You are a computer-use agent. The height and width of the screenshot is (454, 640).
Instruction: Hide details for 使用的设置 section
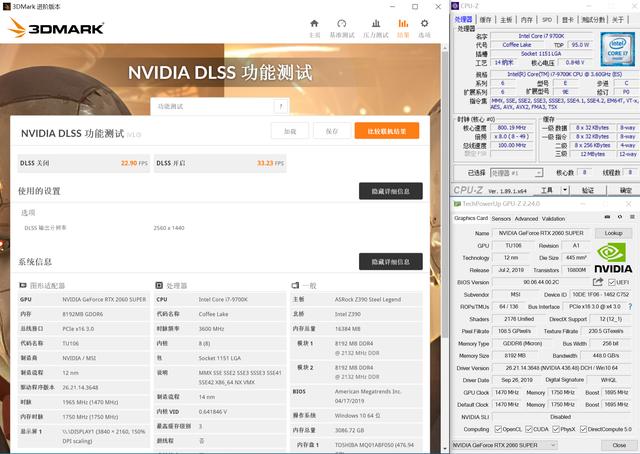pos(391,191)
